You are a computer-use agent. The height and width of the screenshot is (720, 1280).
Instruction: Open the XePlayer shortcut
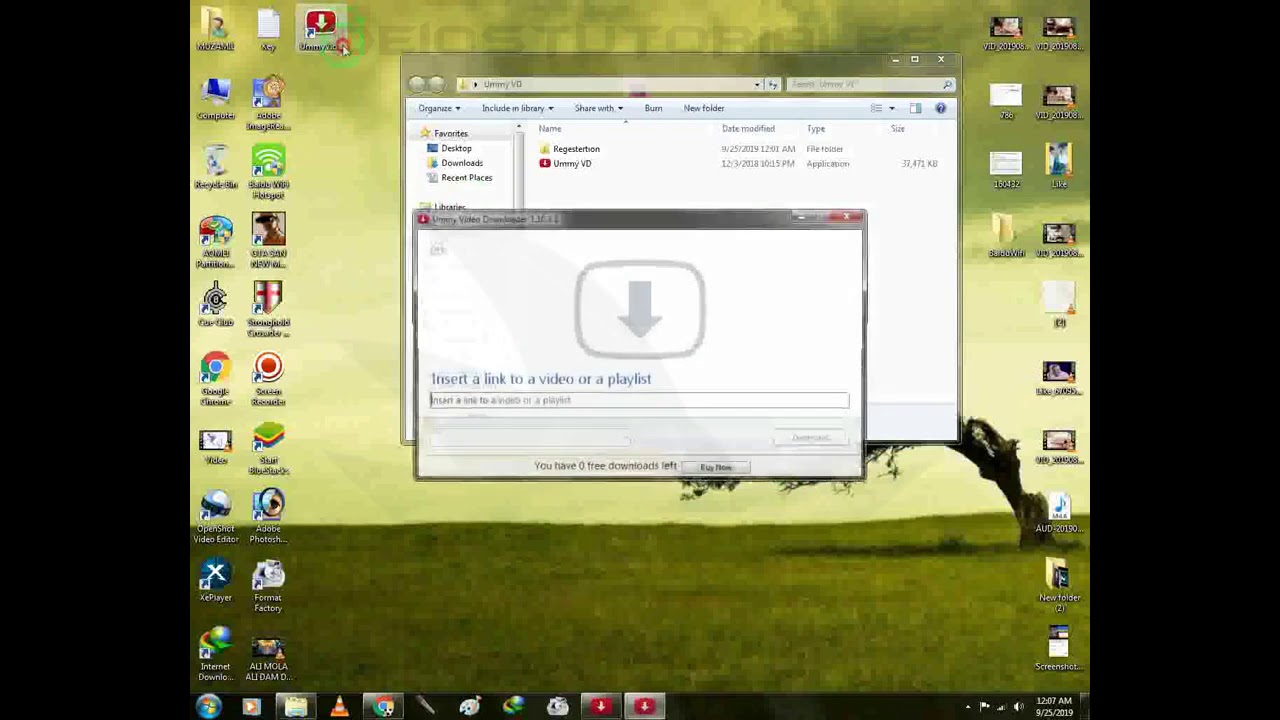[215, 582]
